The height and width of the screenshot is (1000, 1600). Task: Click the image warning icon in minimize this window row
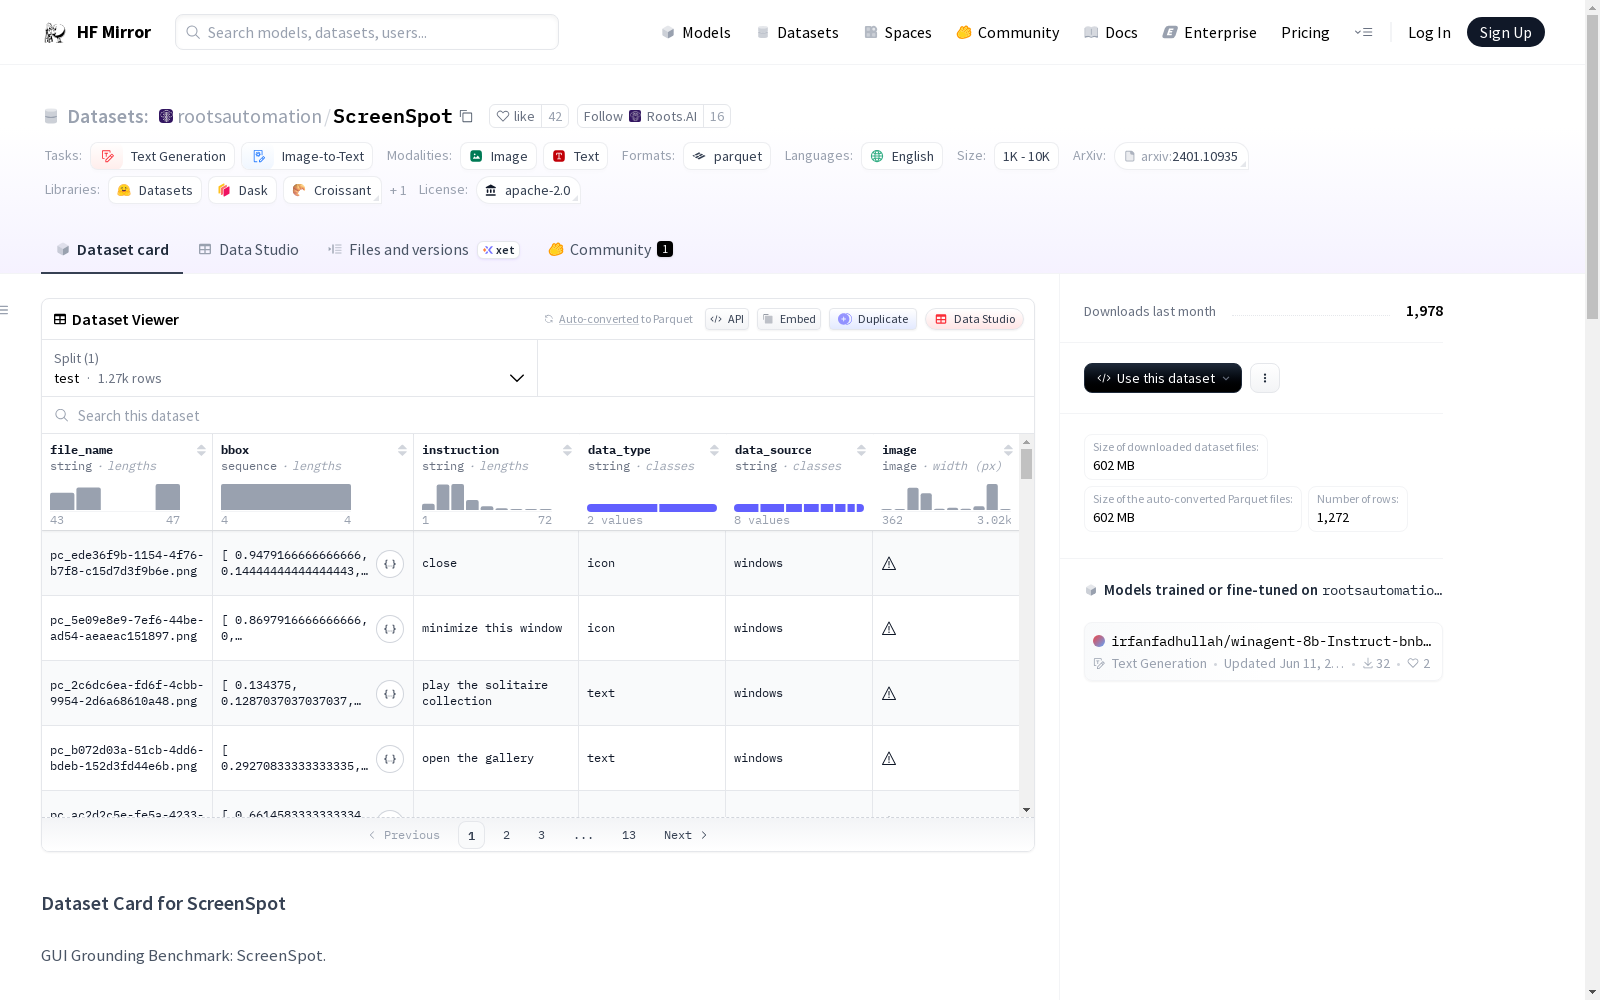(x=889, y=628)
